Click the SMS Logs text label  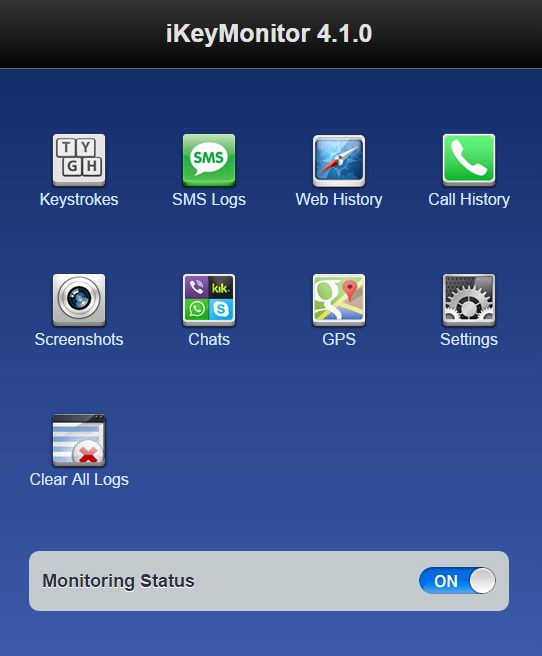click(x=209, y=200)
